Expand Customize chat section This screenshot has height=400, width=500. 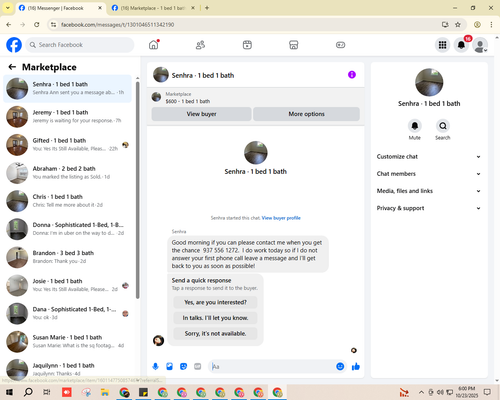(x=429, y=157)
